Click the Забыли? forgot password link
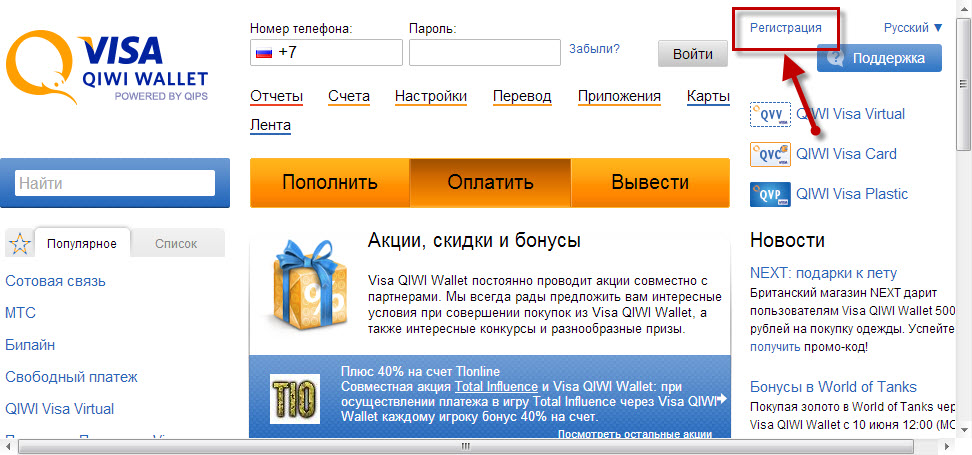The height and width of the screenshot is (455, 972). [594, 48]
